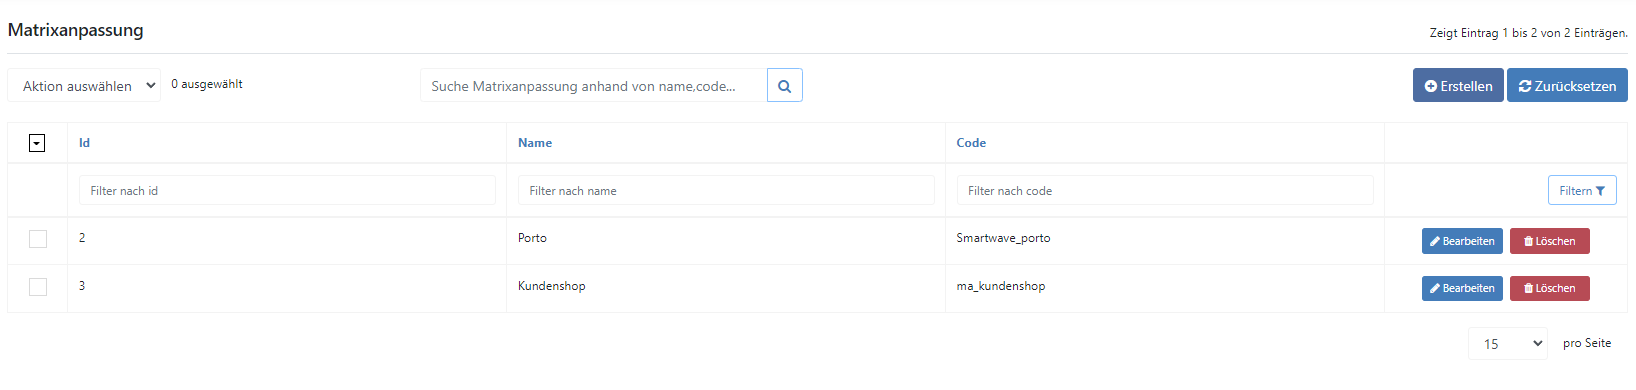This screenshot has height=390, width=1636.
Task: Delete the Kundenshop row via Löschen
Action: click(x=1549, y=288)
